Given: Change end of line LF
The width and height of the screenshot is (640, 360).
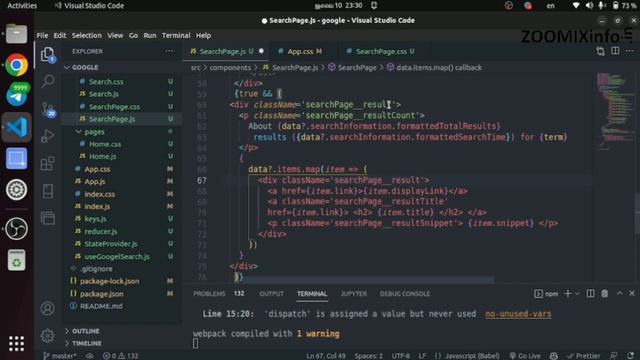Looking at the screenshot, I should pyautogui.click(x=422, y=356).
